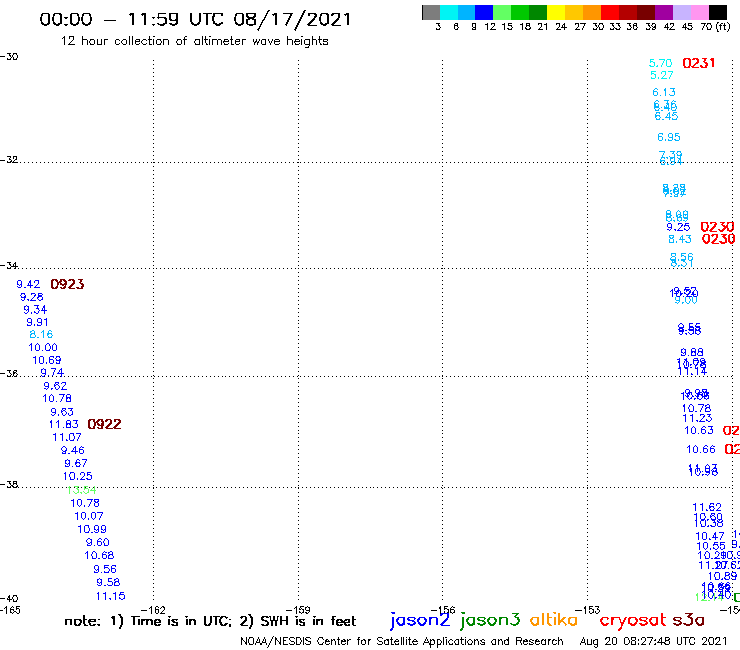Click the wave height value '10.99'
The image size is (740, 650).
(x=92, y=529)
